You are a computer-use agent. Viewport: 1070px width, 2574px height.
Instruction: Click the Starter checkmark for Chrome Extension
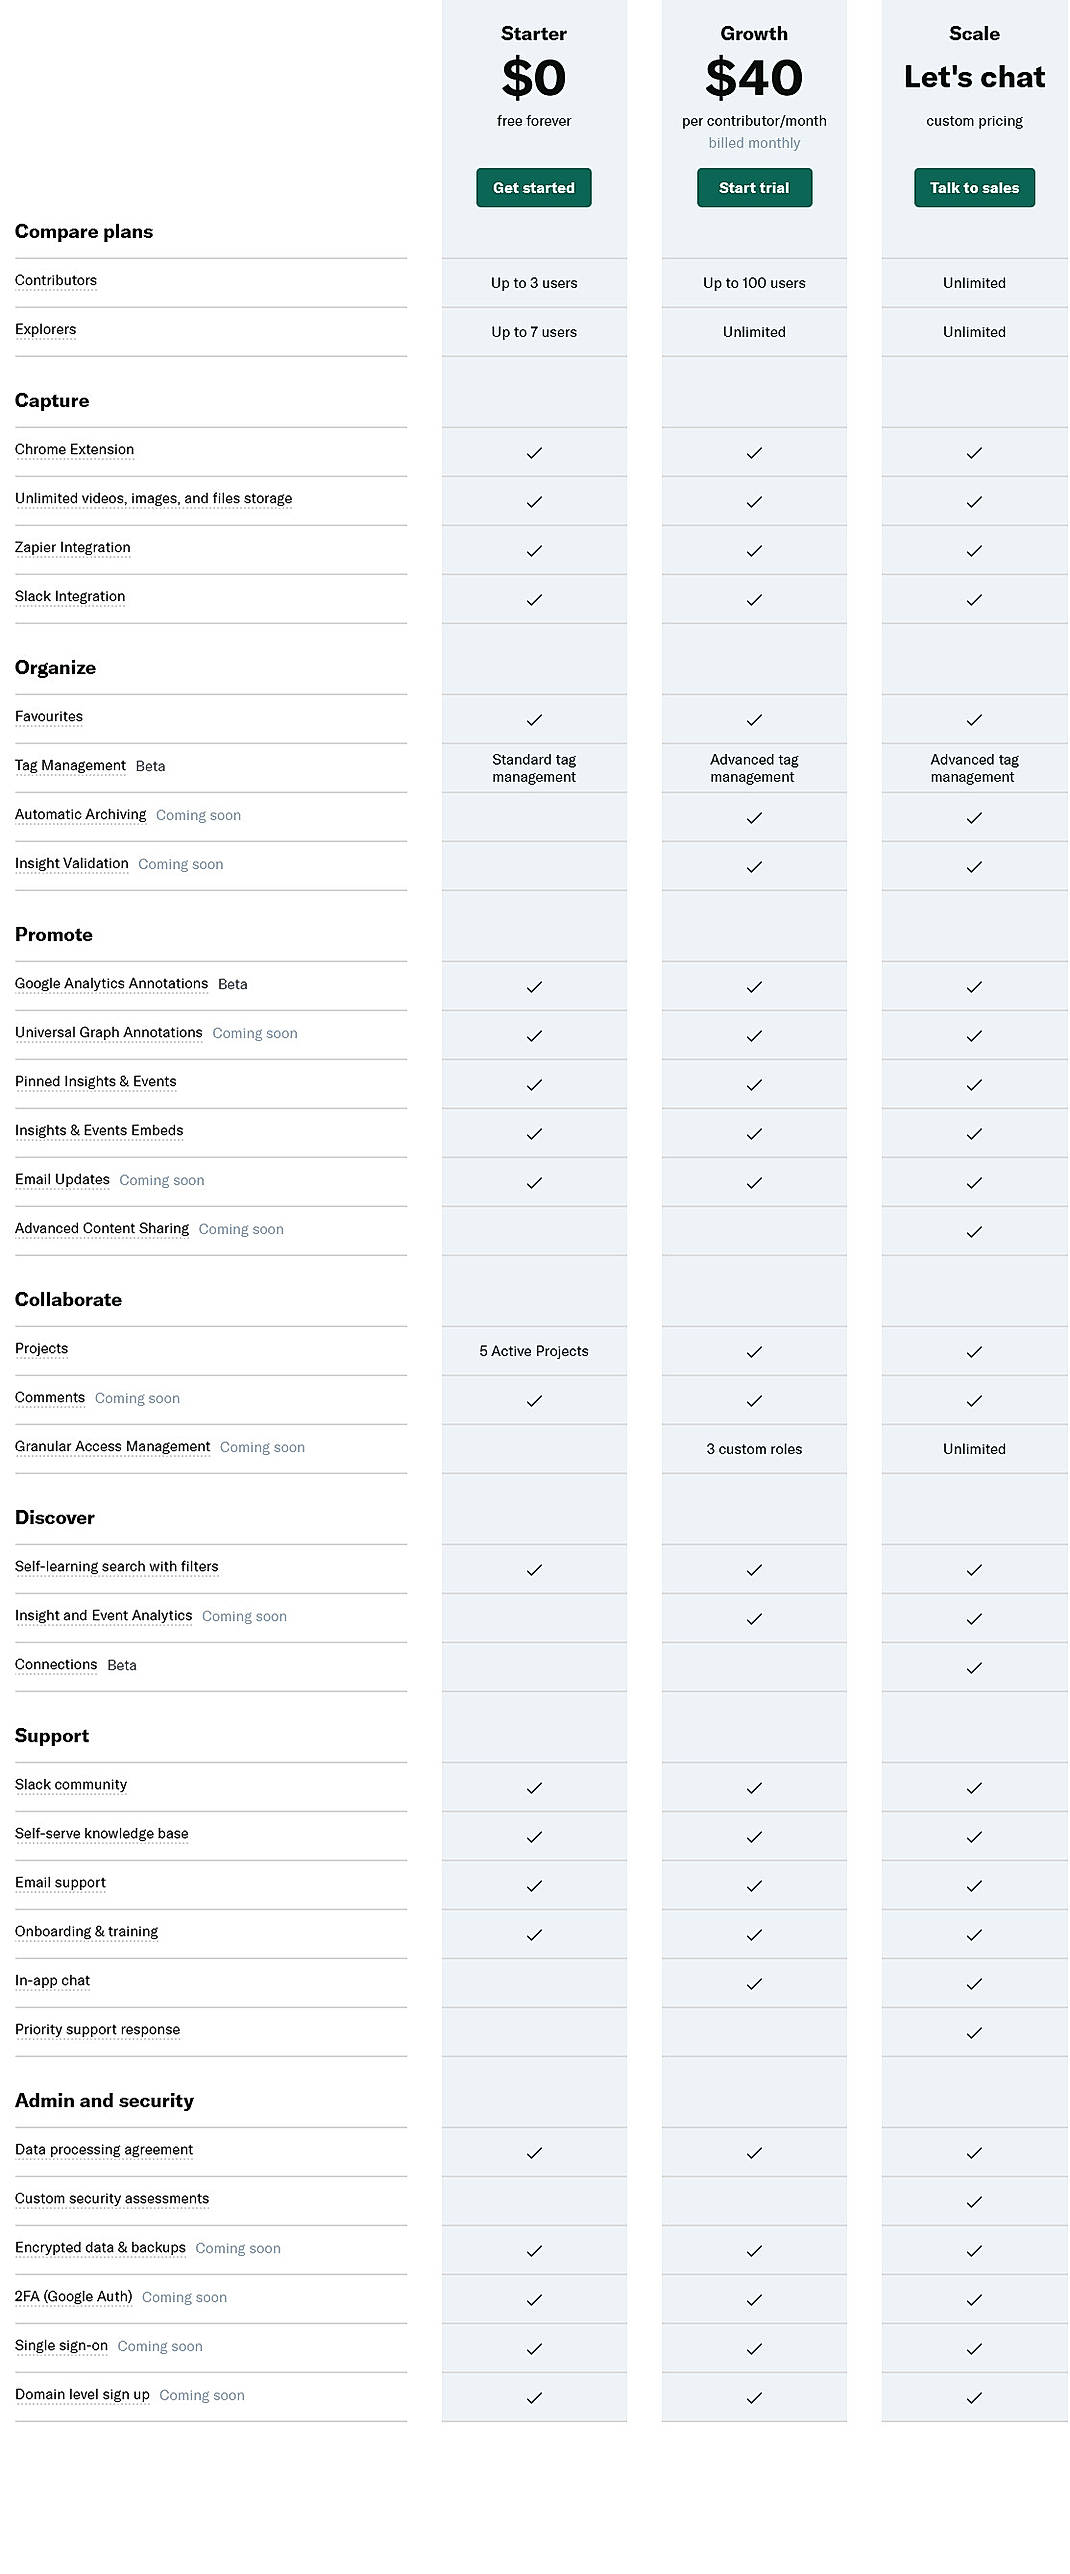tap(533, 452)
